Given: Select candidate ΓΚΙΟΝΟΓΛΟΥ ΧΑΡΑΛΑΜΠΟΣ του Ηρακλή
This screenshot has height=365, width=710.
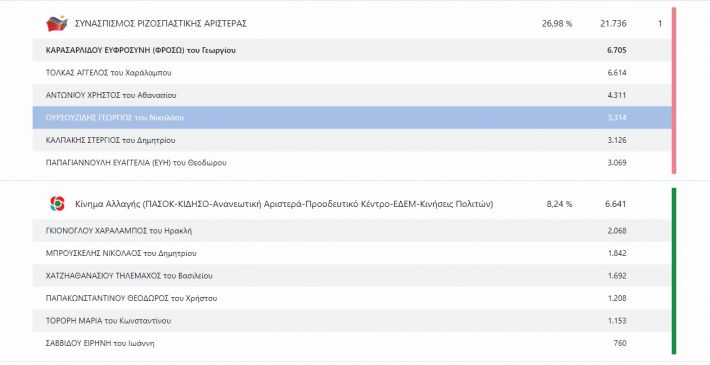Looking at the screenshot, I should tap(119, 231).
